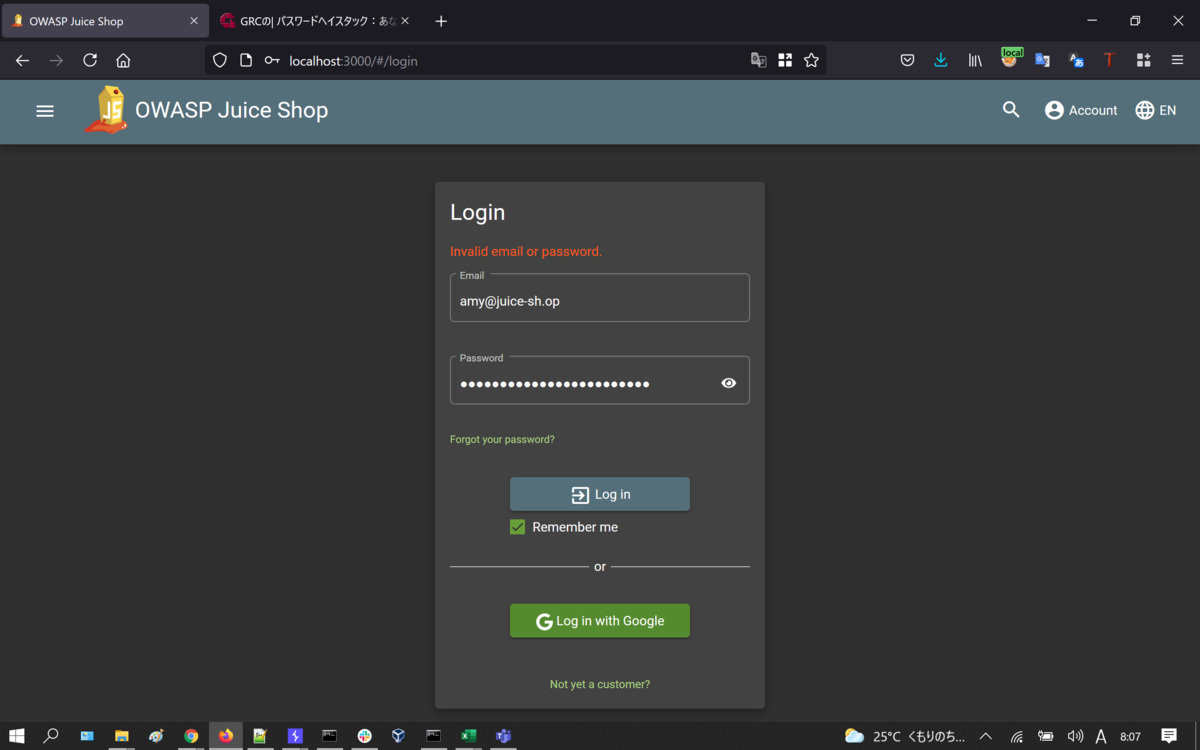Bookmark this page with the star
Screen dimensions: 1200x750
(x=811, y=60)
